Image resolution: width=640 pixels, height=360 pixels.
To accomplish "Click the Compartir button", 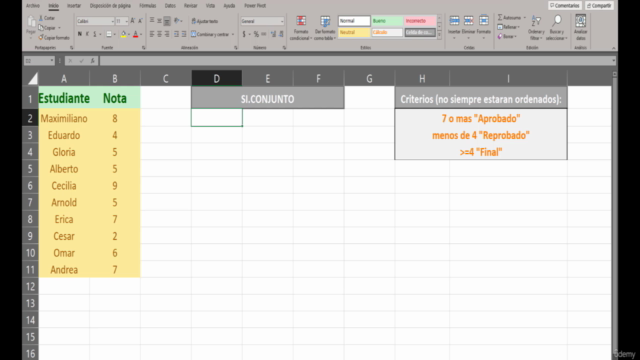I will [x=599, y=5].
